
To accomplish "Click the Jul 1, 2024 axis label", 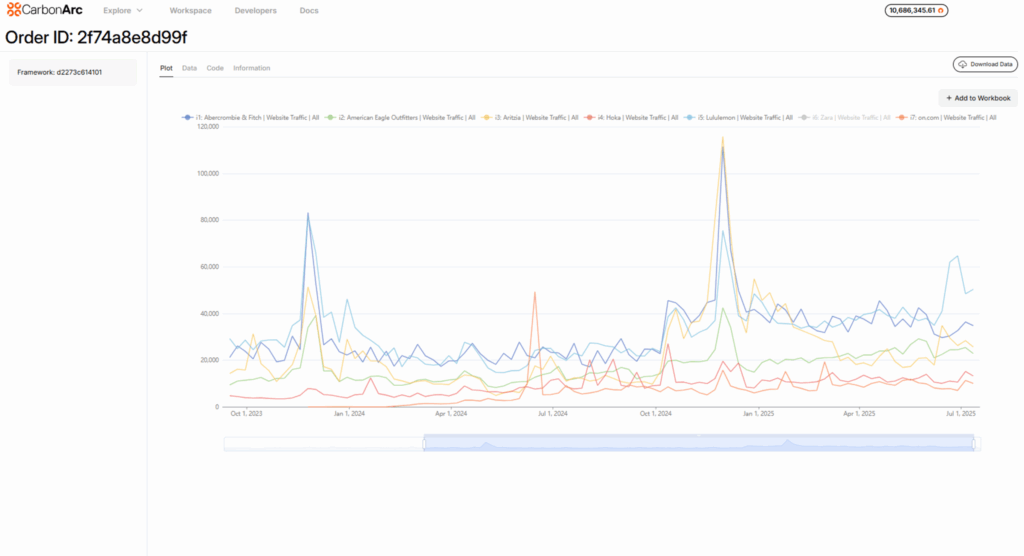I will pos(552,414).
